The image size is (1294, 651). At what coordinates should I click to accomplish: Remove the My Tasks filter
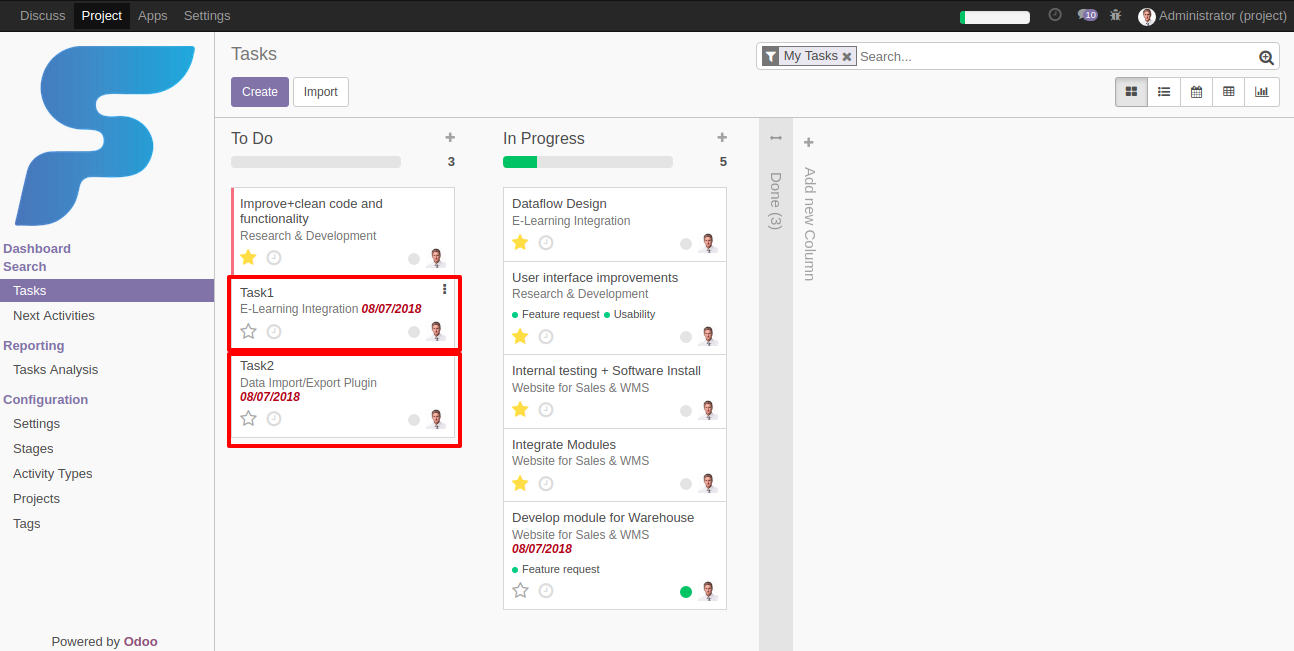coord(847,57)
